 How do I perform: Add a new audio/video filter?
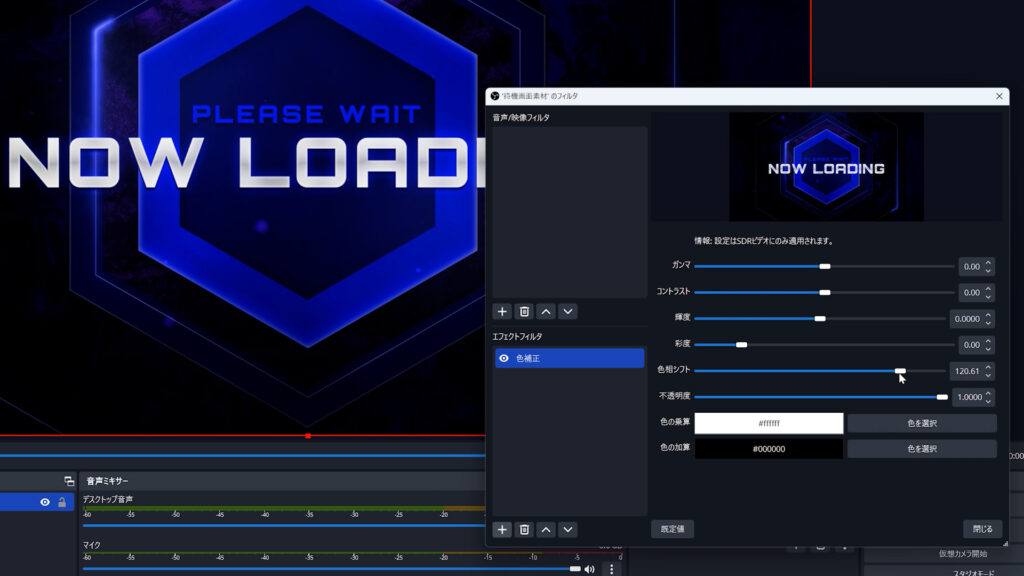pos(503,312)
